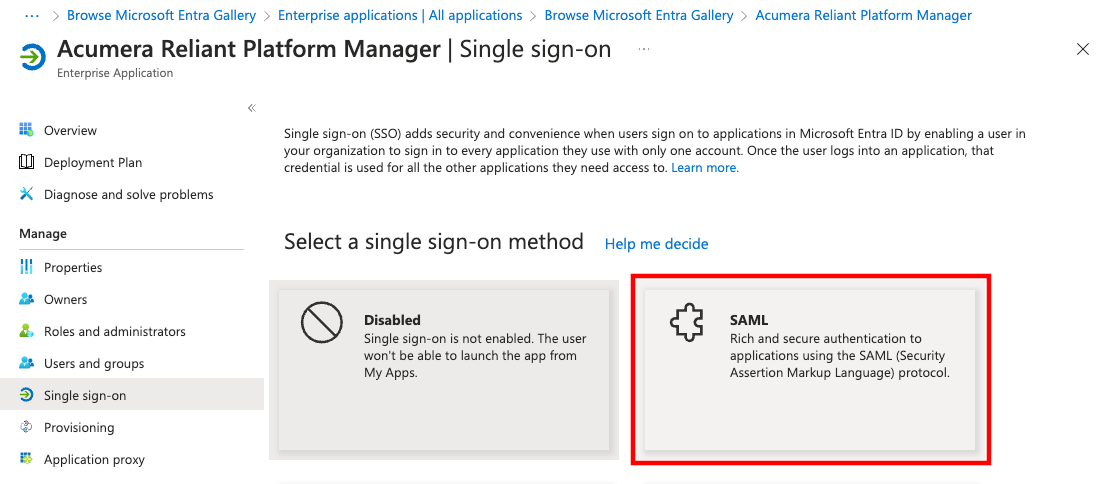Click the Overview grid icon in sidebar
The height and width of the screenshot is (484, 1111).
click(x=26, y=130)
